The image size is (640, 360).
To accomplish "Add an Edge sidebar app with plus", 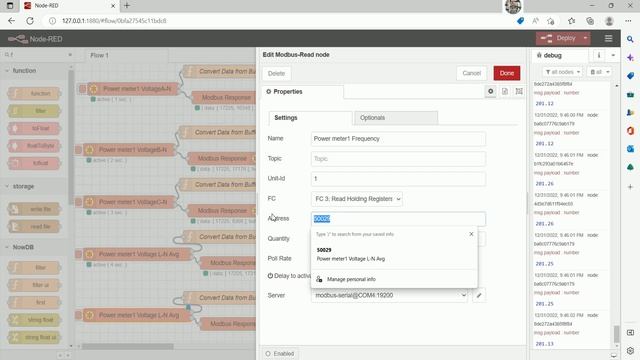I will tap(630, 187).
